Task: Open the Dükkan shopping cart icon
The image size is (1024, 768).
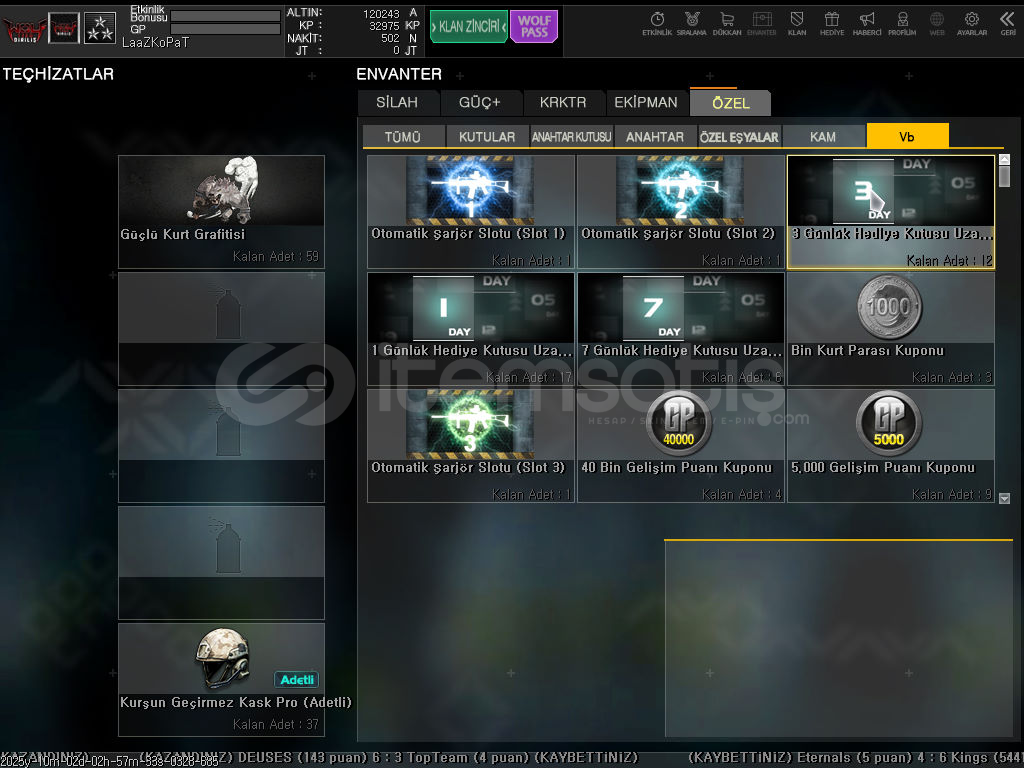Action: click(727, 24)
